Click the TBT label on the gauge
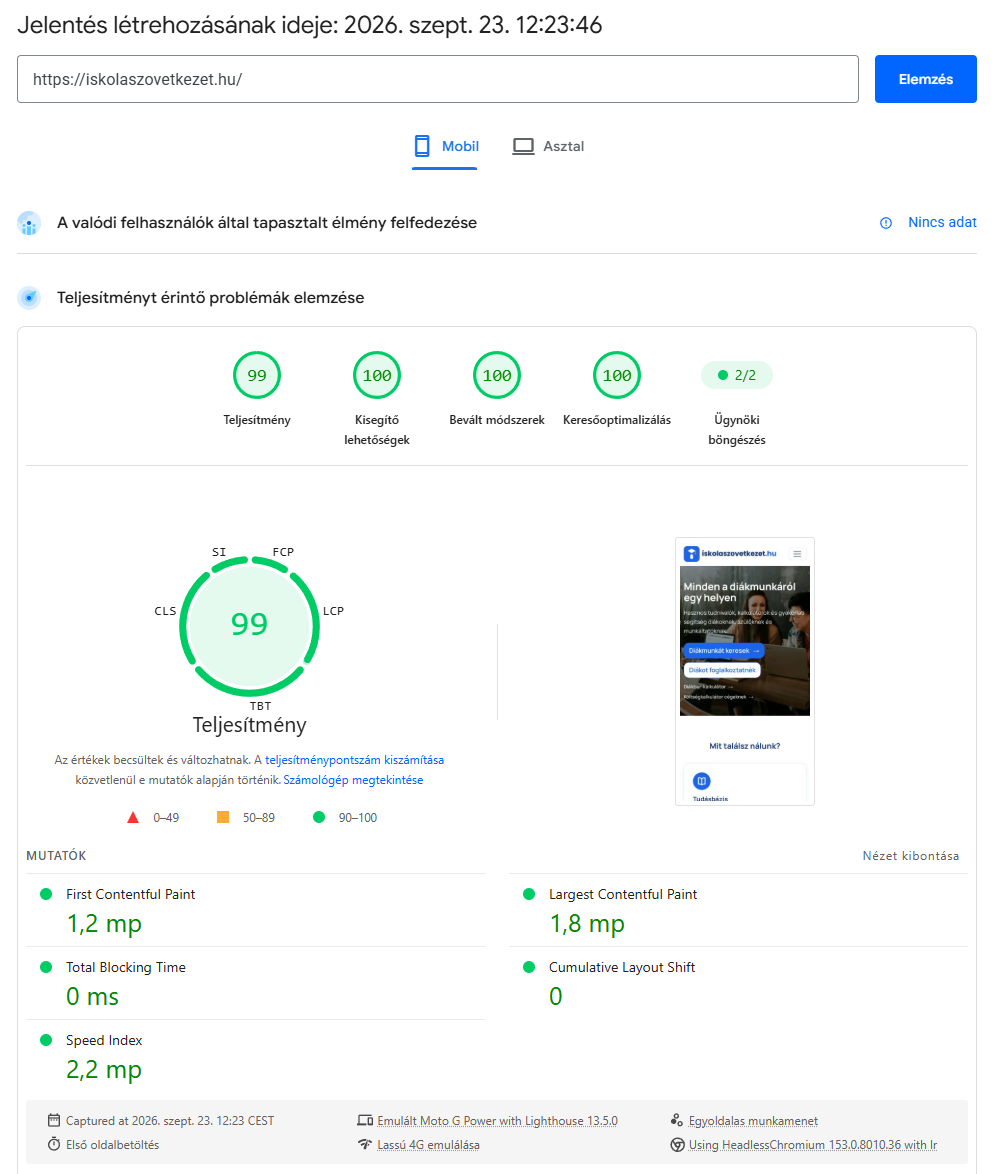 261,706
